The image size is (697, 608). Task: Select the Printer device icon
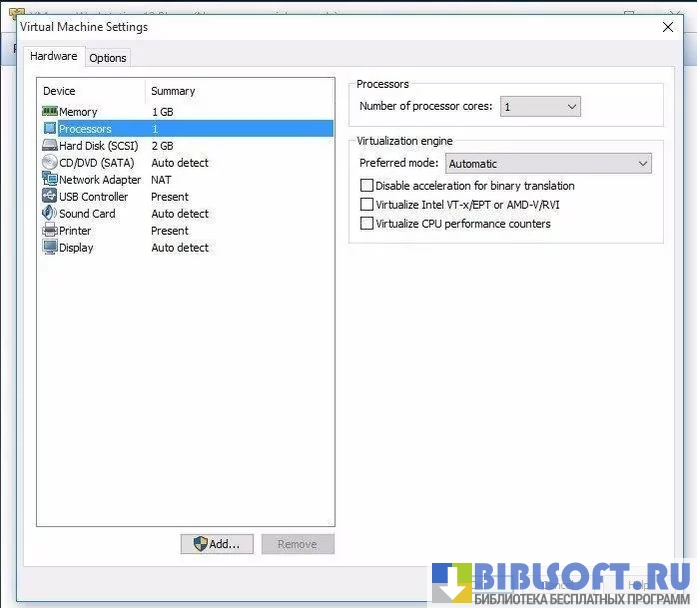click(x=50, y=231)
